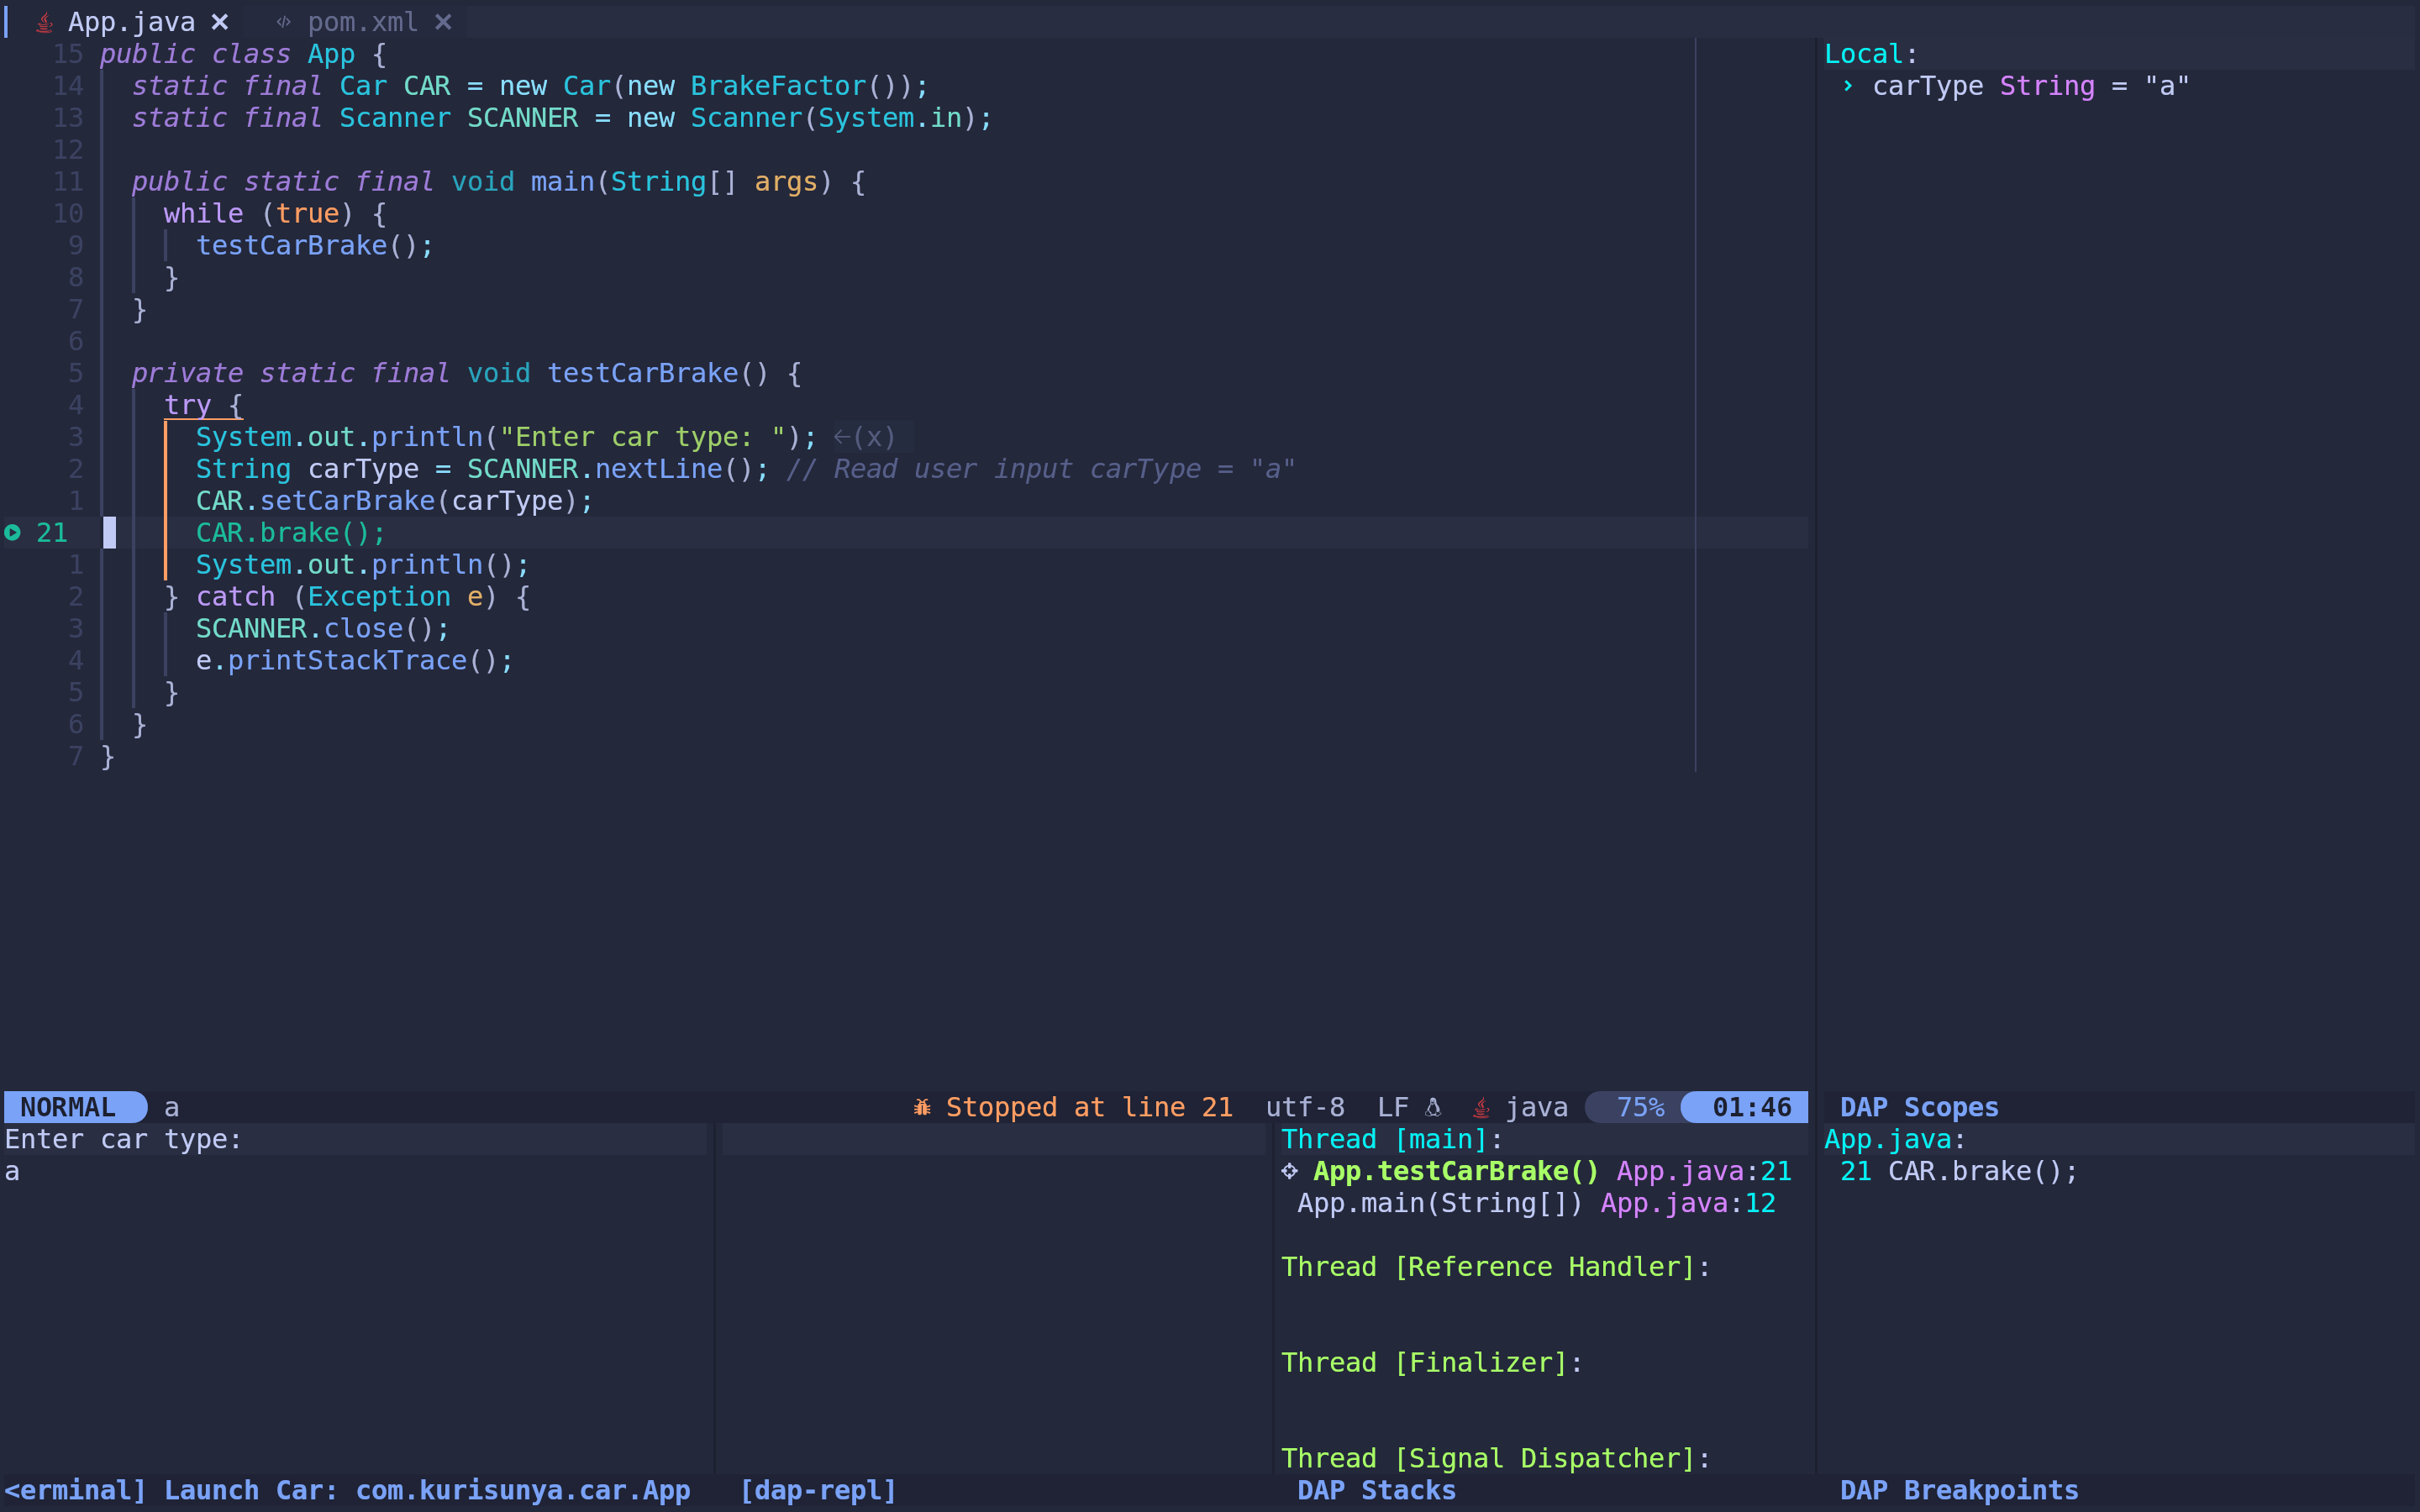Click the e.printStackTrace() line

coord(354,660)
